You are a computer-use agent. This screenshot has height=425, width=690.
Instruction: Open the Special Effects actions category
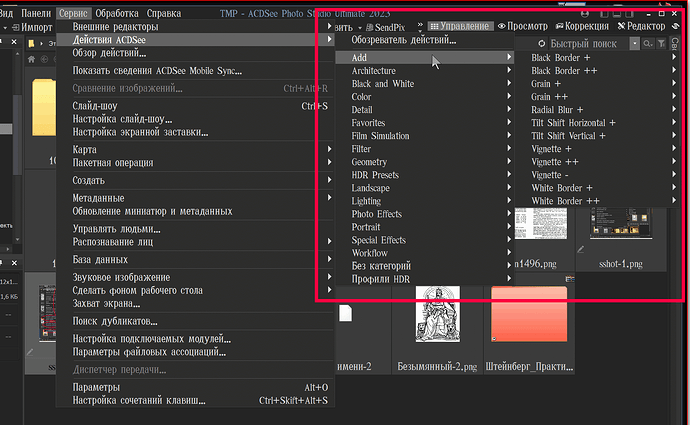pyautogui.click(x=425, y=240)
